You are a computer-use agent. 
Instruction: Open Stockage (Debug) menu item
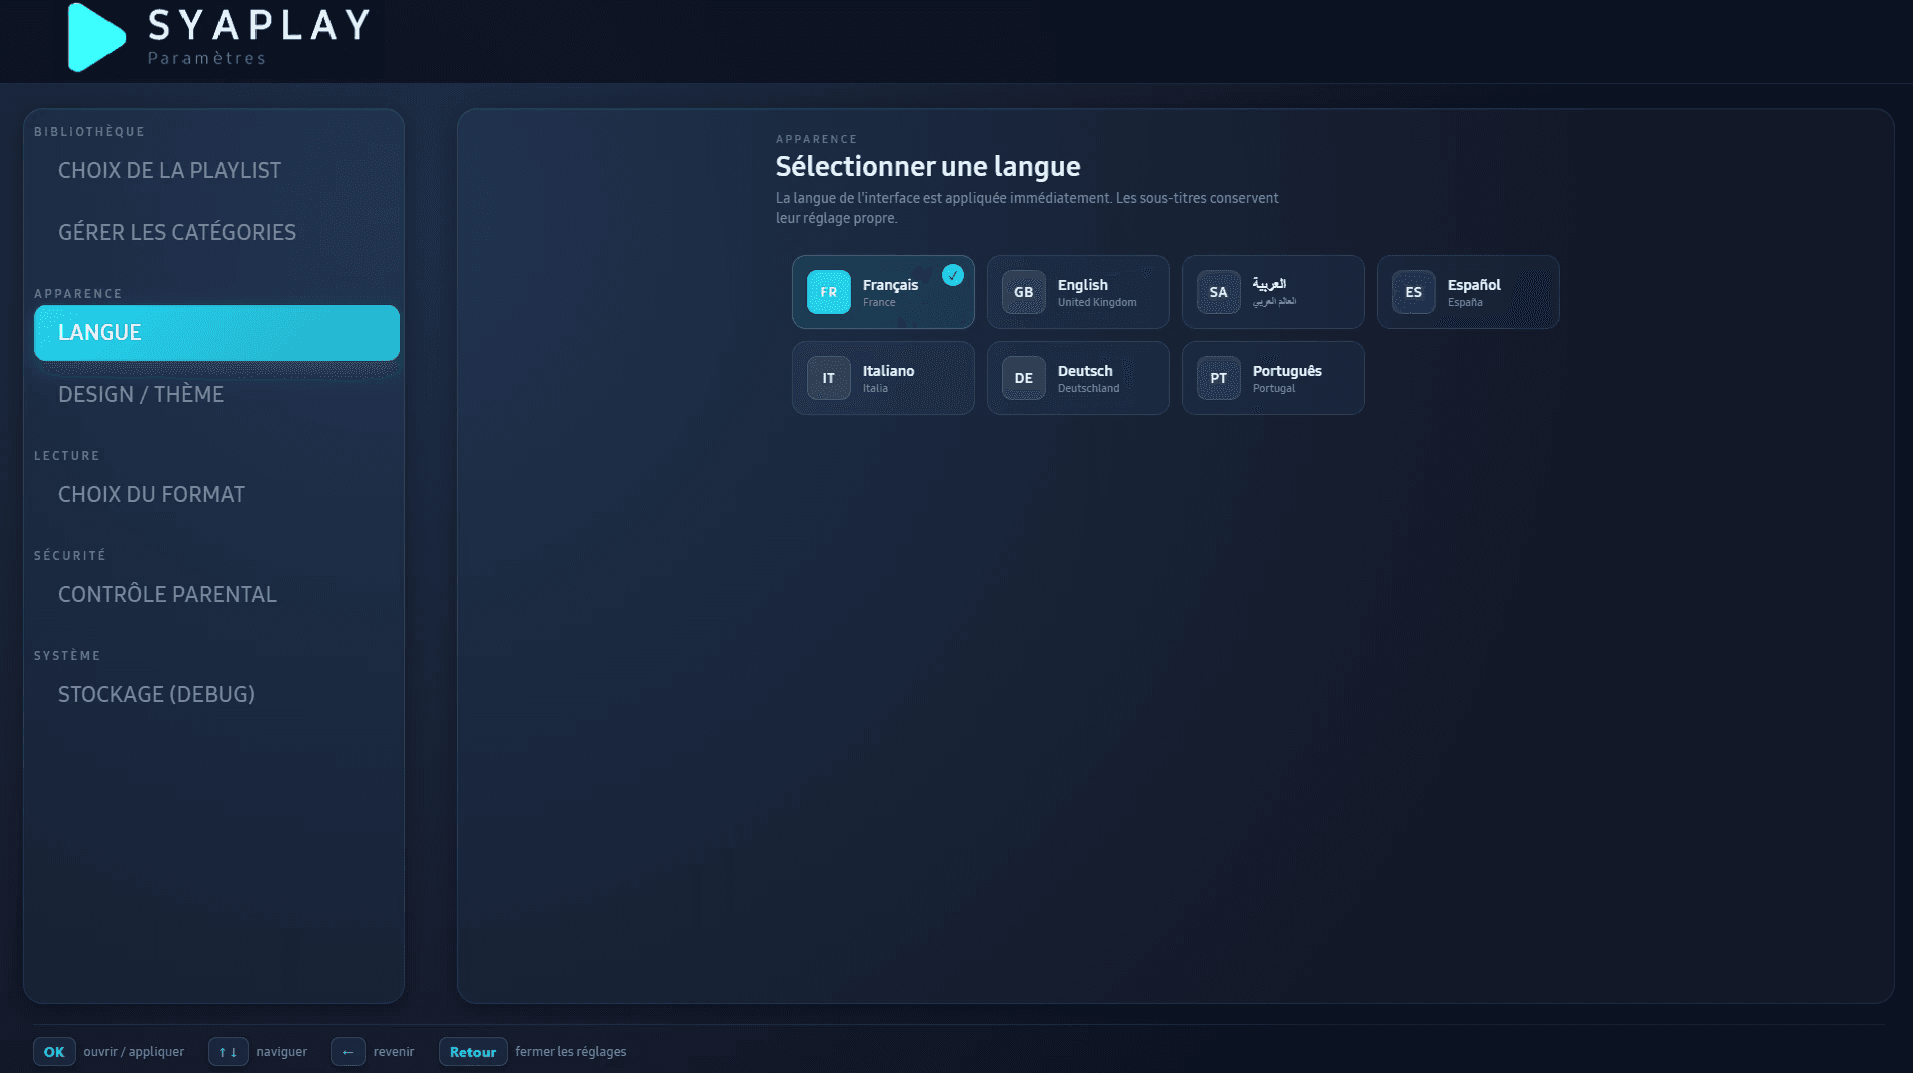tap(217, 695)
